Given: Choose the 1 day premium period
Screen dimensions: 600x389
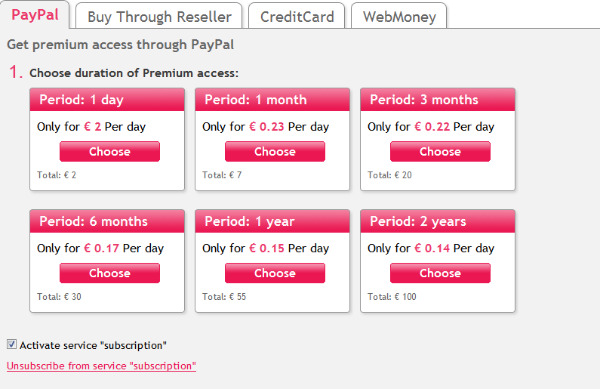Looking at the screenshot, I should [110, 151].
